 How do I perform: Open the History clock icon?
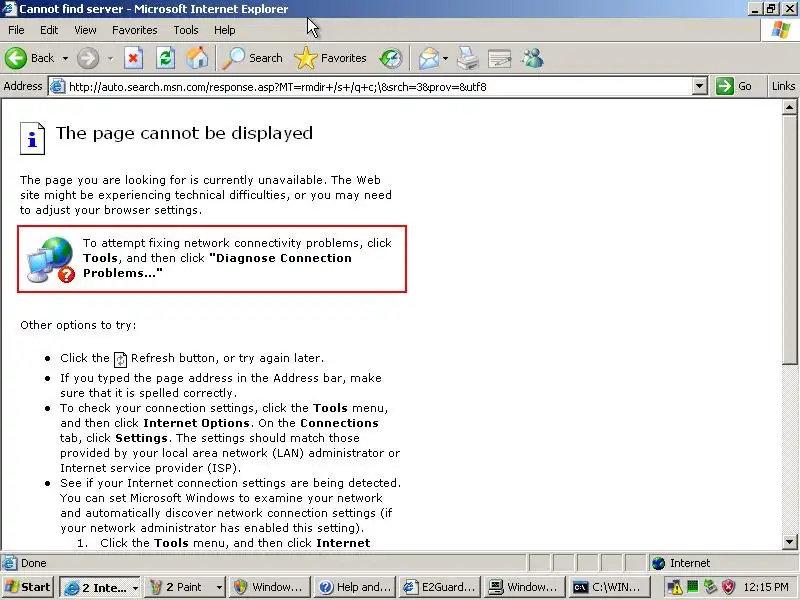coord(391,58)
